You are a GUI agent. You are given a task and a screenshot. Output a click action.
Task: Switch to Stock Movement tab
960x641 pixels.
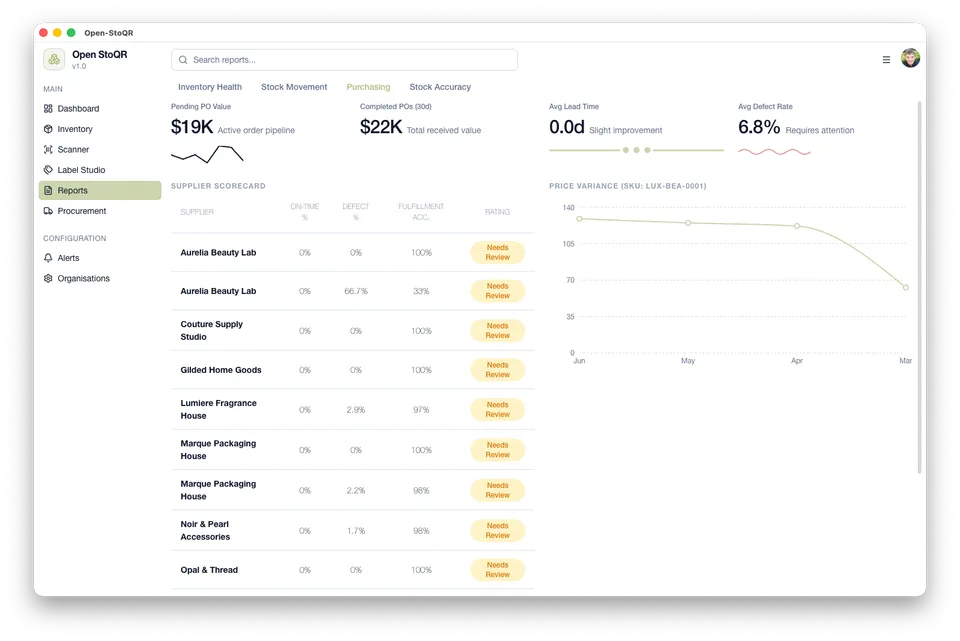pos(294,87)
